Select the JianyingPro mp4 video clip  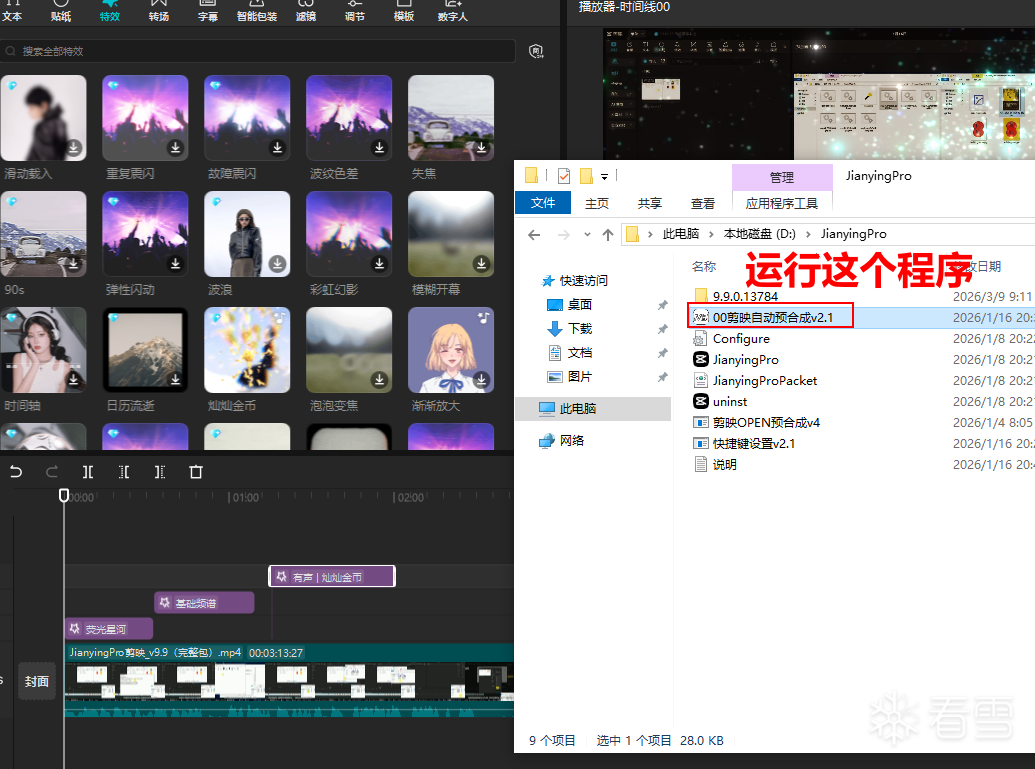click(289, 680)
